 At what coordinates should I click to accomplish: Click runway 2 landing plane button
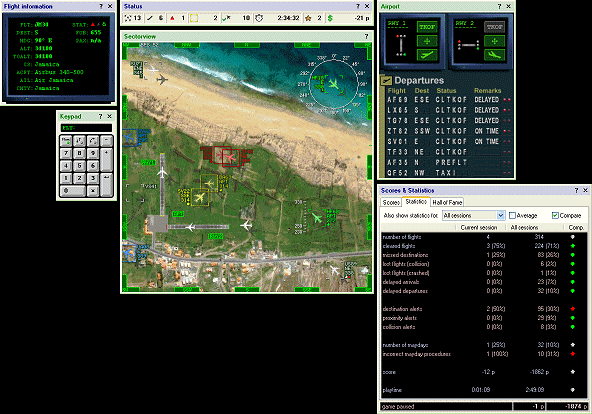495,55
